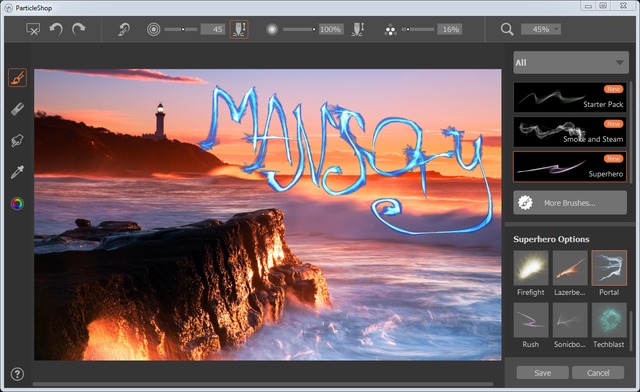The height and width of the screenshot is (392, 640).
Task: Clear the canvas with the delete icon
Action: (33, 29)
